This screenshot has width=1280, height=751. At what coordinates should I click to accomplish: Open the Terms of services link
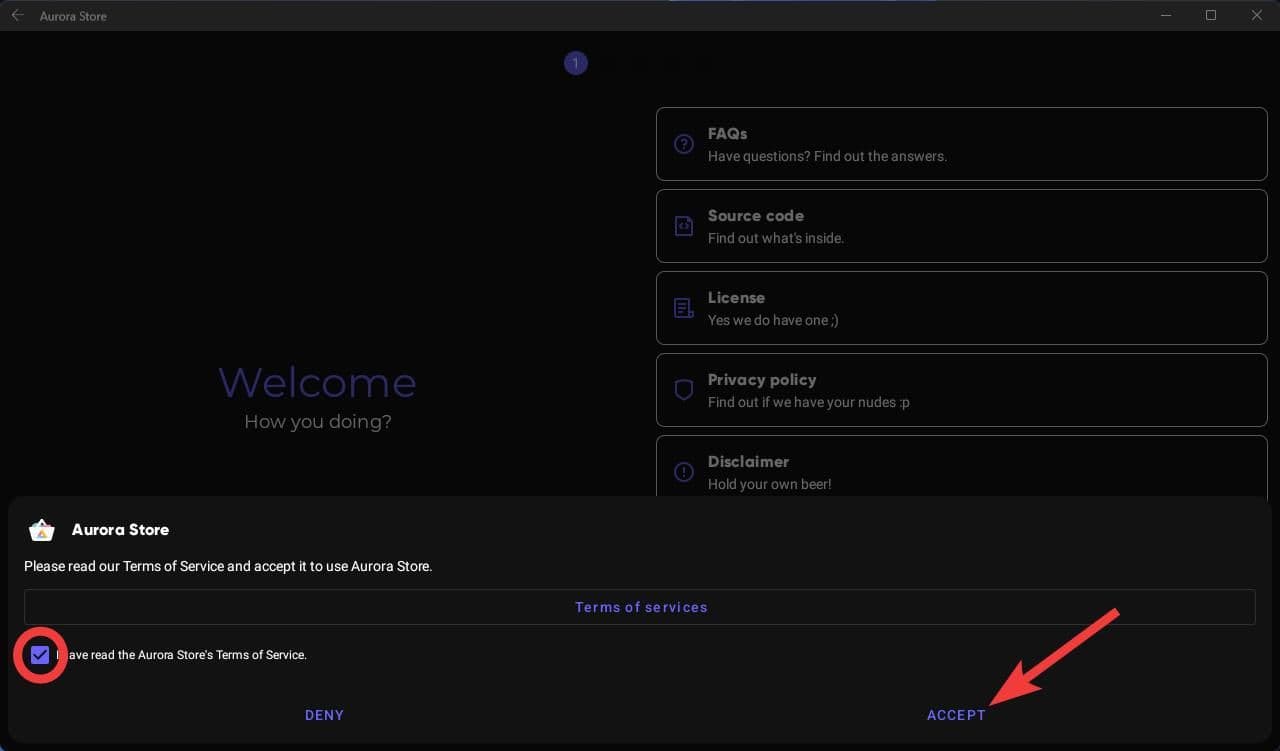tap(640, 607)
